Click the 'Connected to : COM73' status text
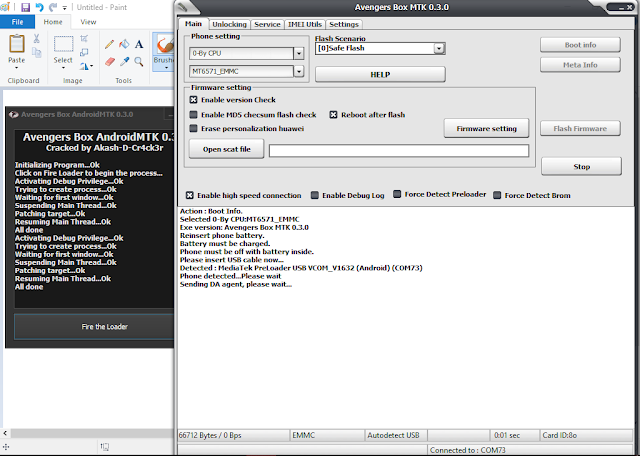Viewport: 640px width, 456px height. click(467, 450)
